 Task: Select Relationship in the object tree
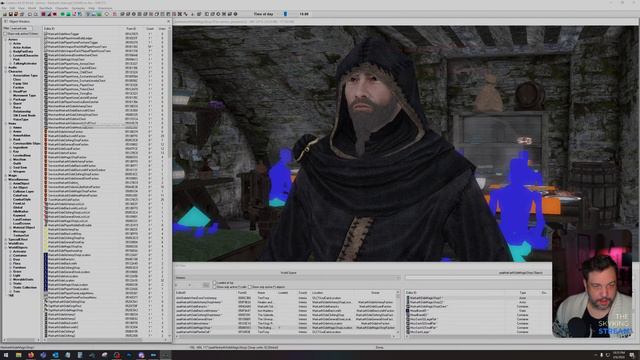tap(22, 111)
